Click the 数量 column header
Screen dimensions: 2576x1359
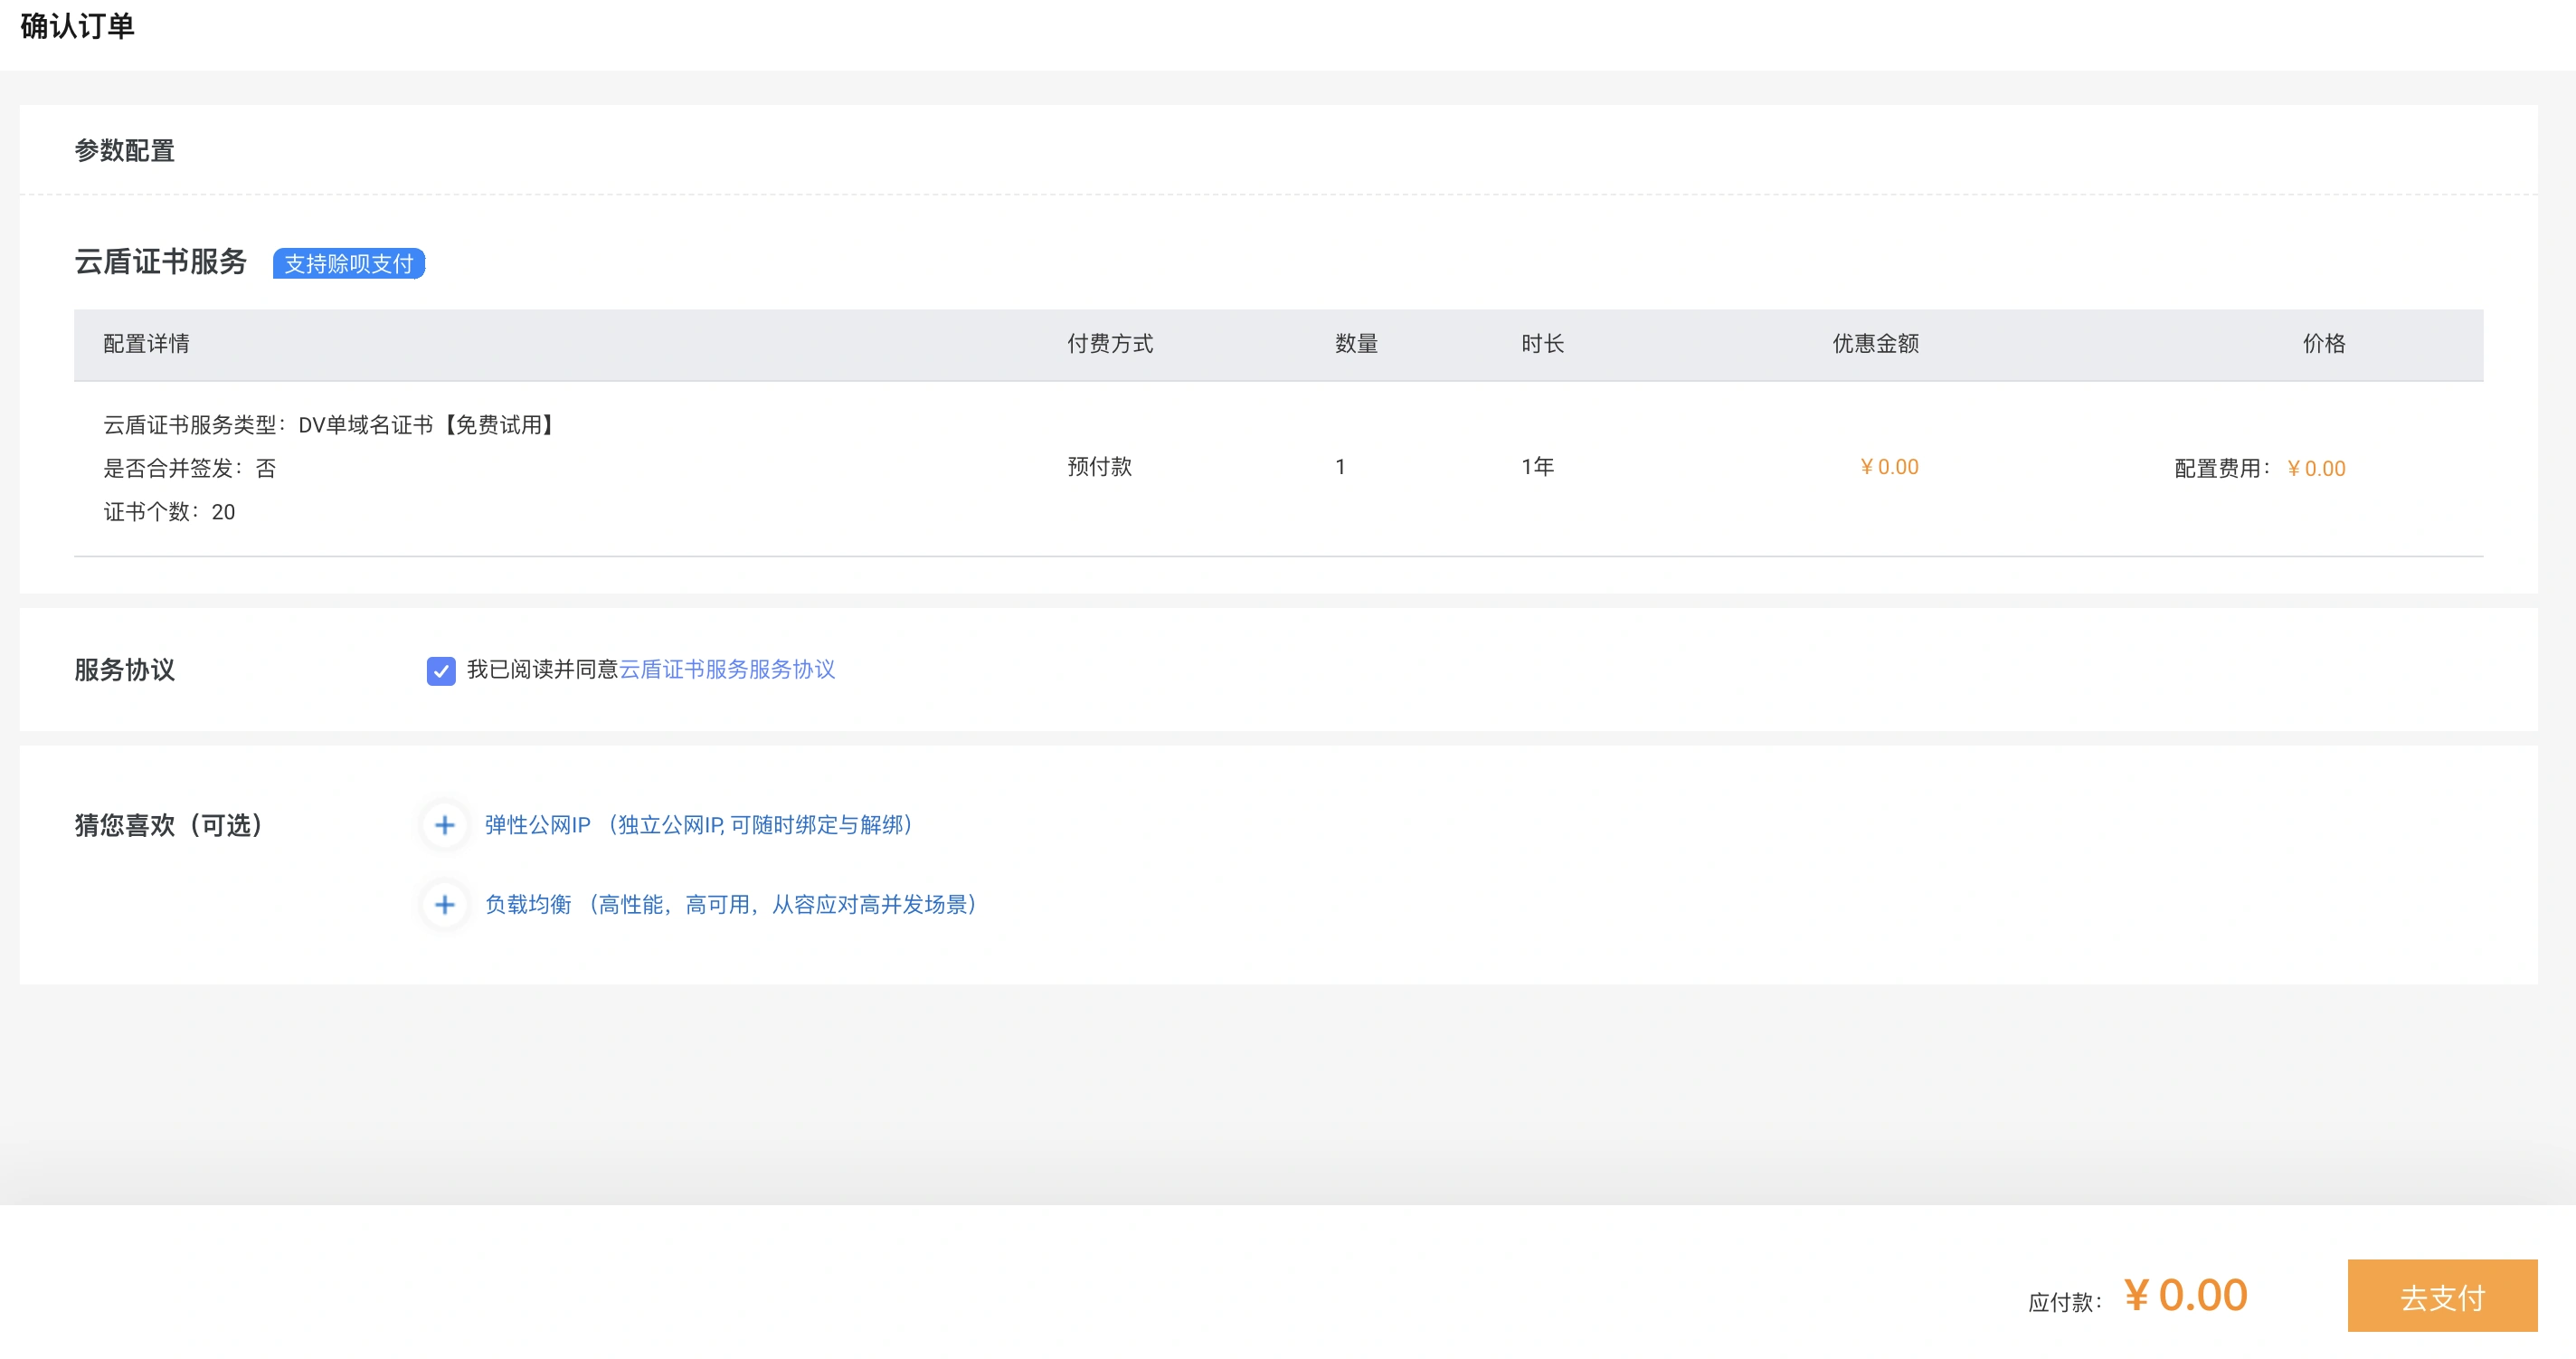coord(1356,344)
